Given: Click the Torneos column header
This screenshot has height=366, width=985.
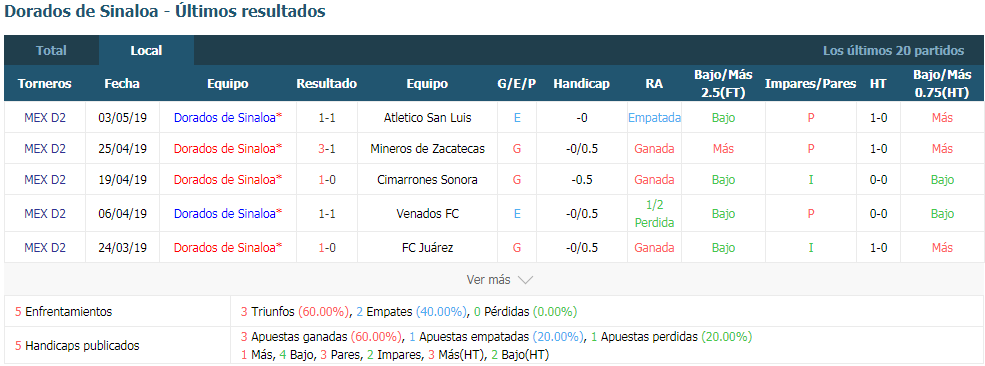Looking at the screenshot, I should pyautogui.click(x=45, y=83).
